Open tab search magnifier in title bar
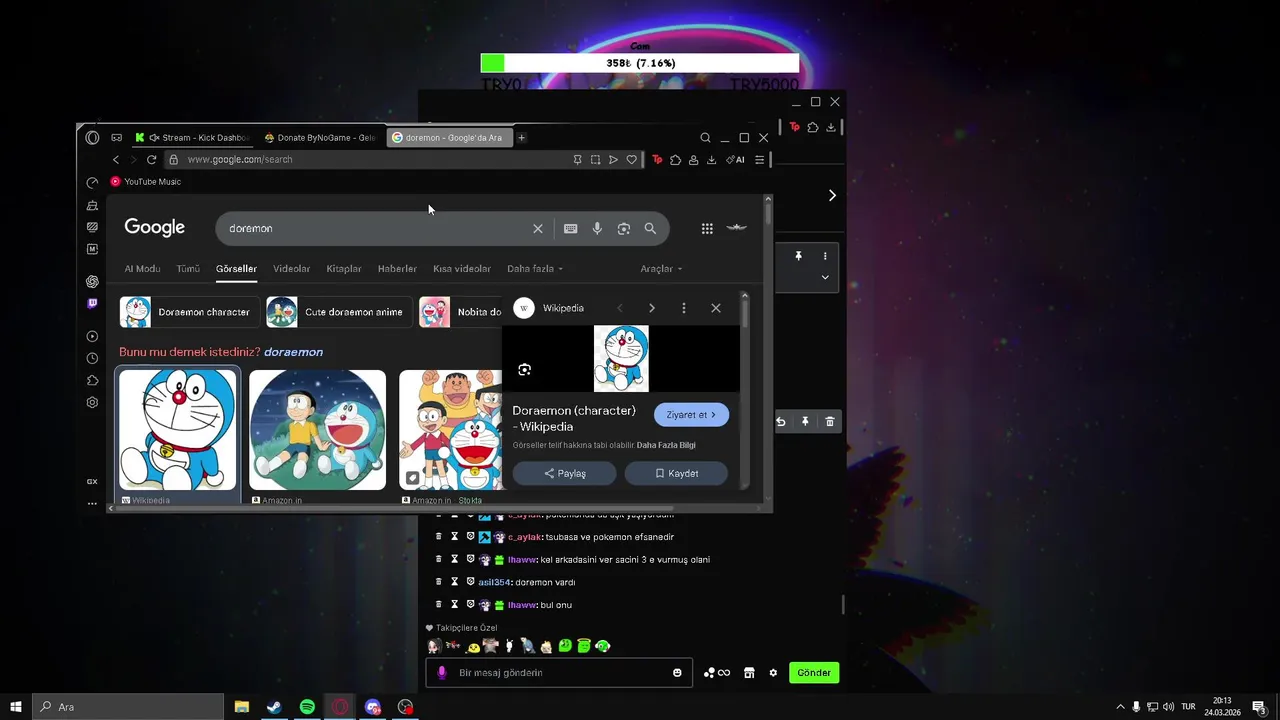 pyautogui.click(x=705, y=138)
